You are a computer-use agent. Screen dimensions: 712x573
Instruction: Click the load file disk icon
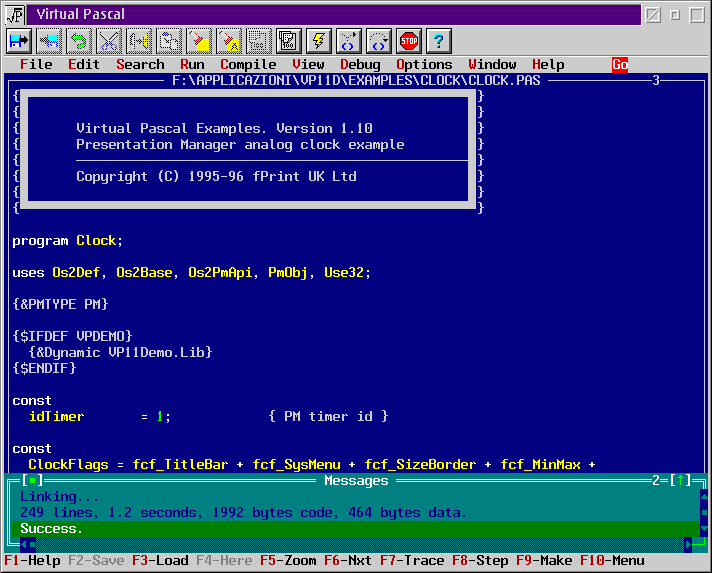coord(19,41)
